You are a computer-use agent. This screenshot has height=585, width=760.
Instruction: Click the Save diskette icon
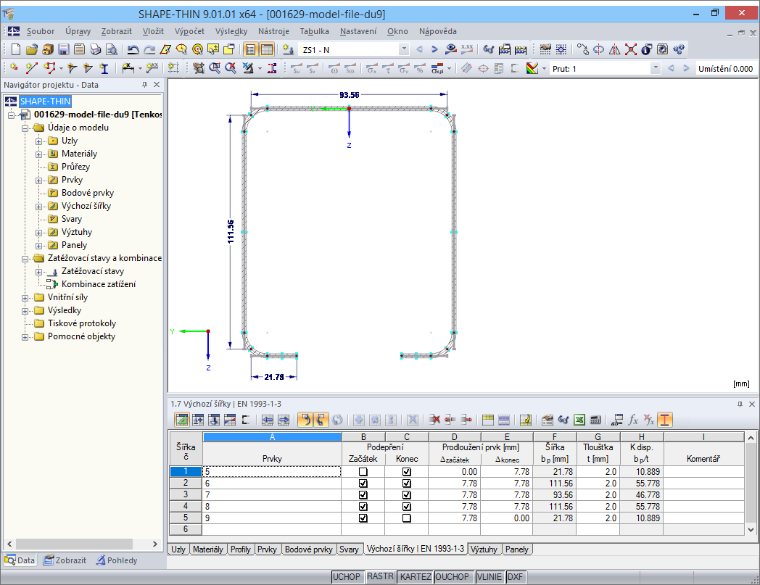click(x=63, y=49)
